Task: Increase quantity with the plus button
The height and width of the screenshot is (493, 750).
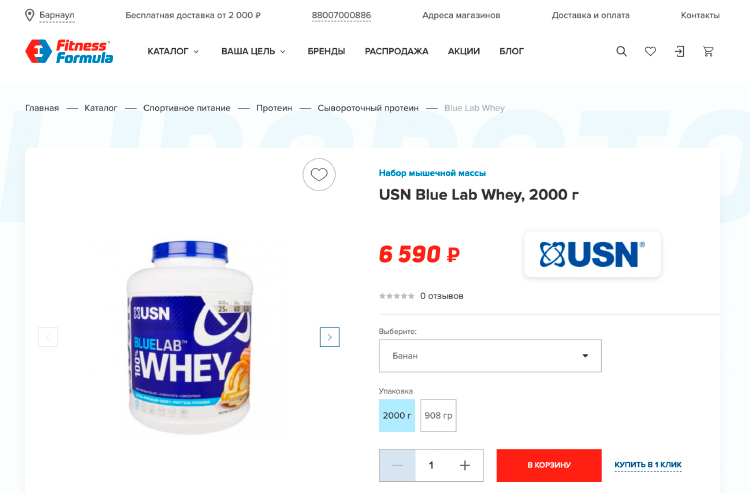Action: click(x=465, y=465)
